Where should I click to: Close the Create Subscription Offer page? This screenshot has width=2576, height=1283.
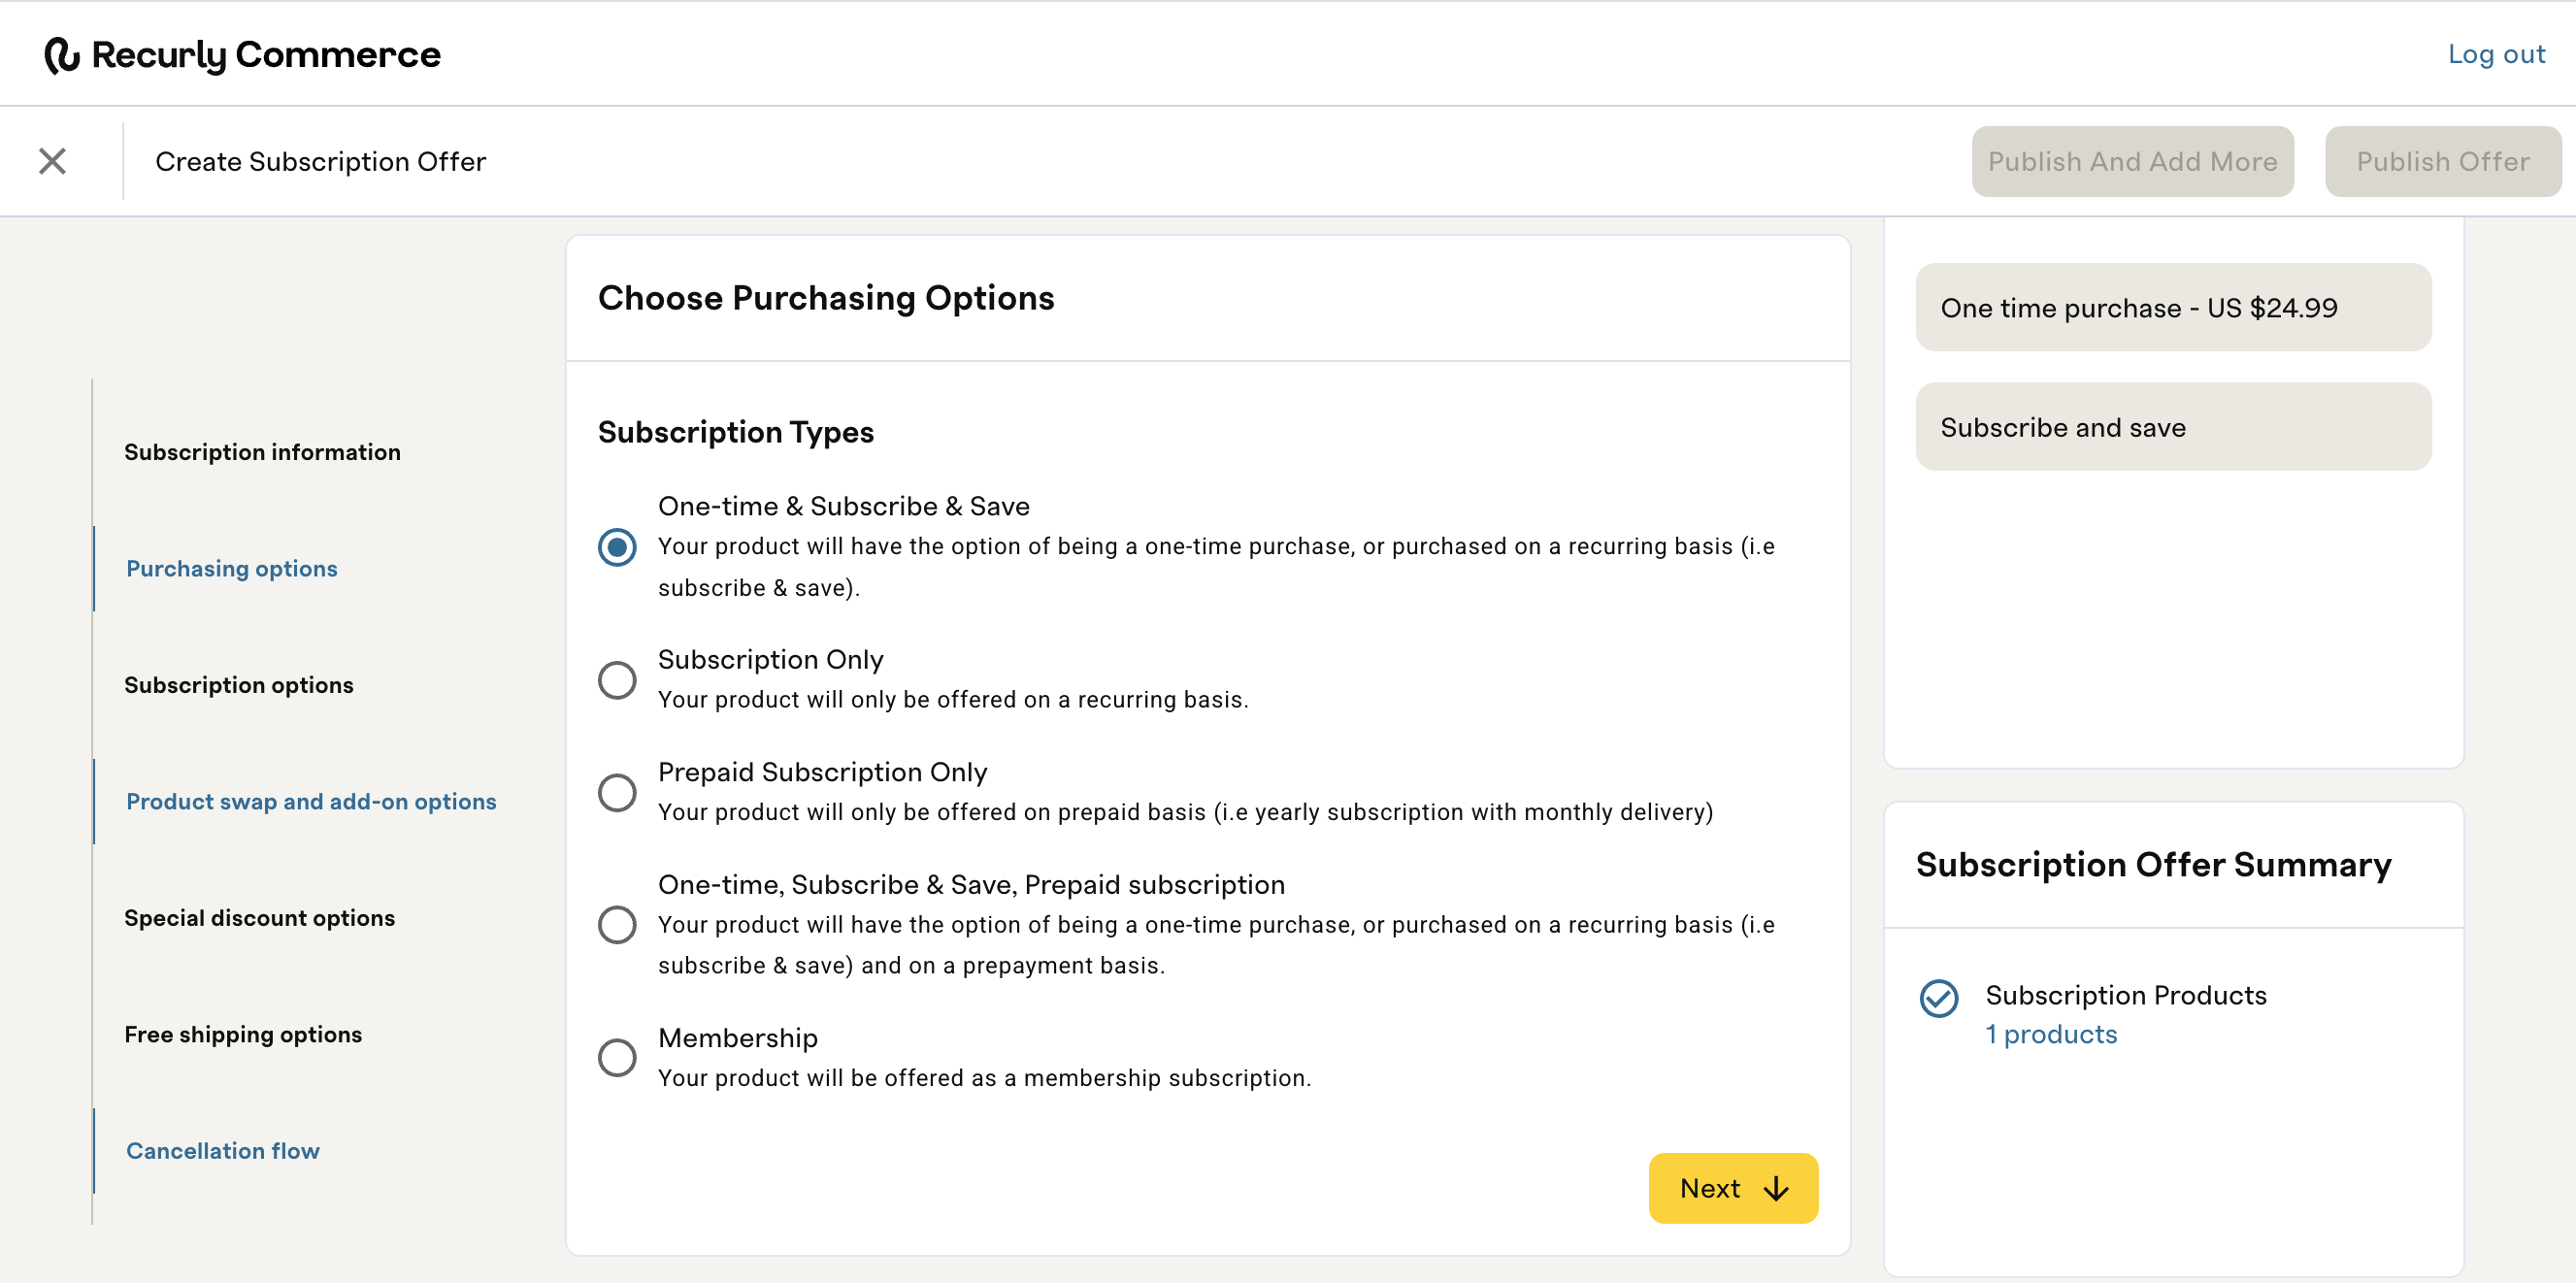pos(52,161)
